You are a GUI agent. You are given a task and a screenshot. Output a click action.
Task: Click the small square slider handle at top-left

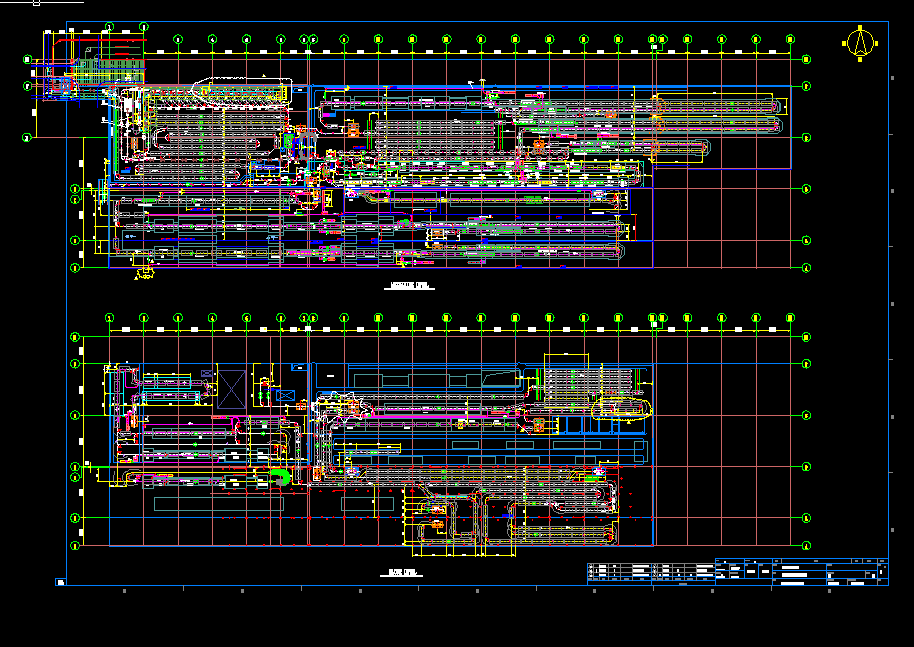click(37, 3)
